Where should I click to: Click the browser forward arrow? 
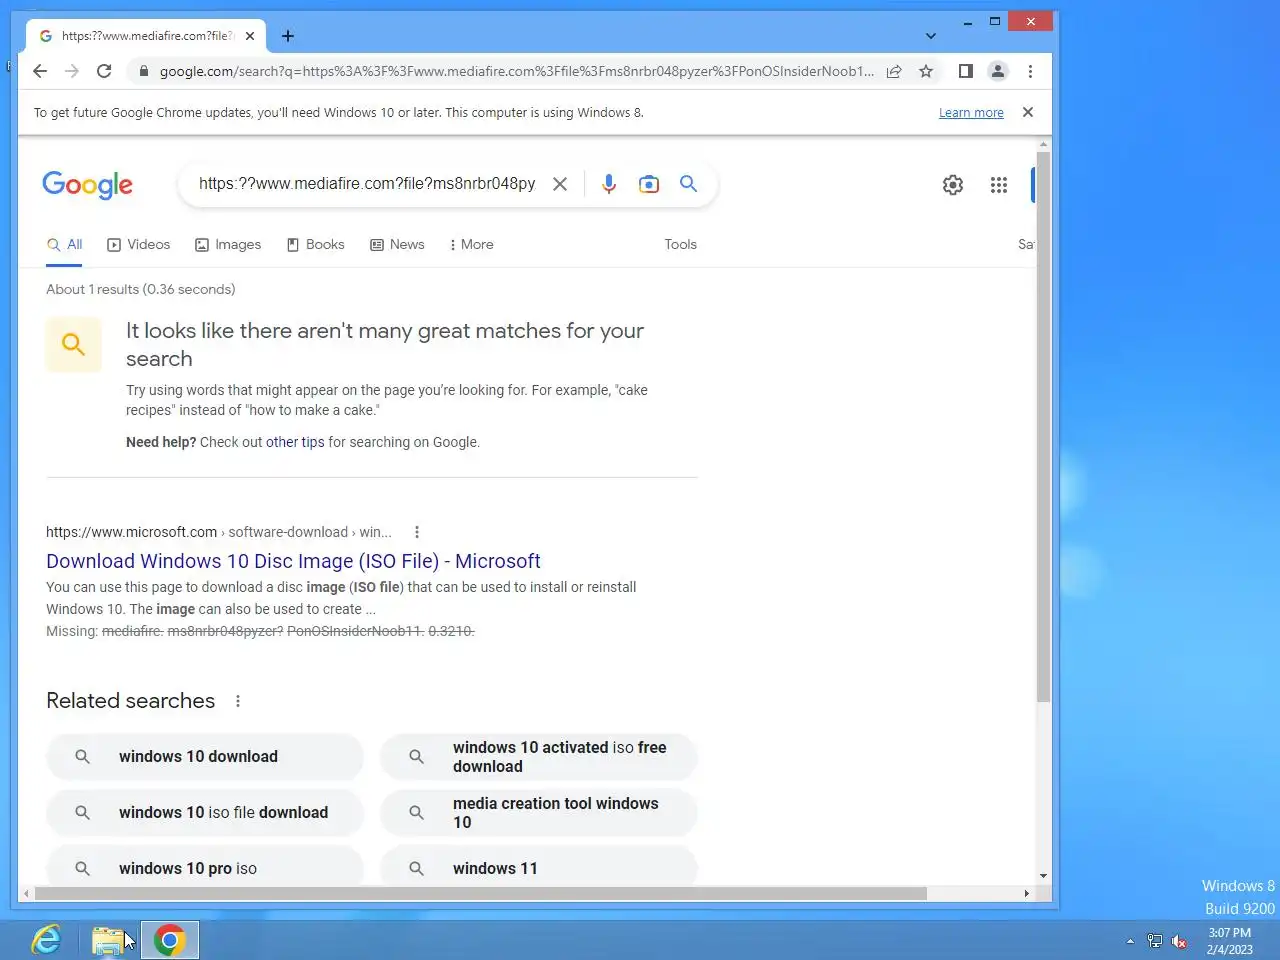72,71
